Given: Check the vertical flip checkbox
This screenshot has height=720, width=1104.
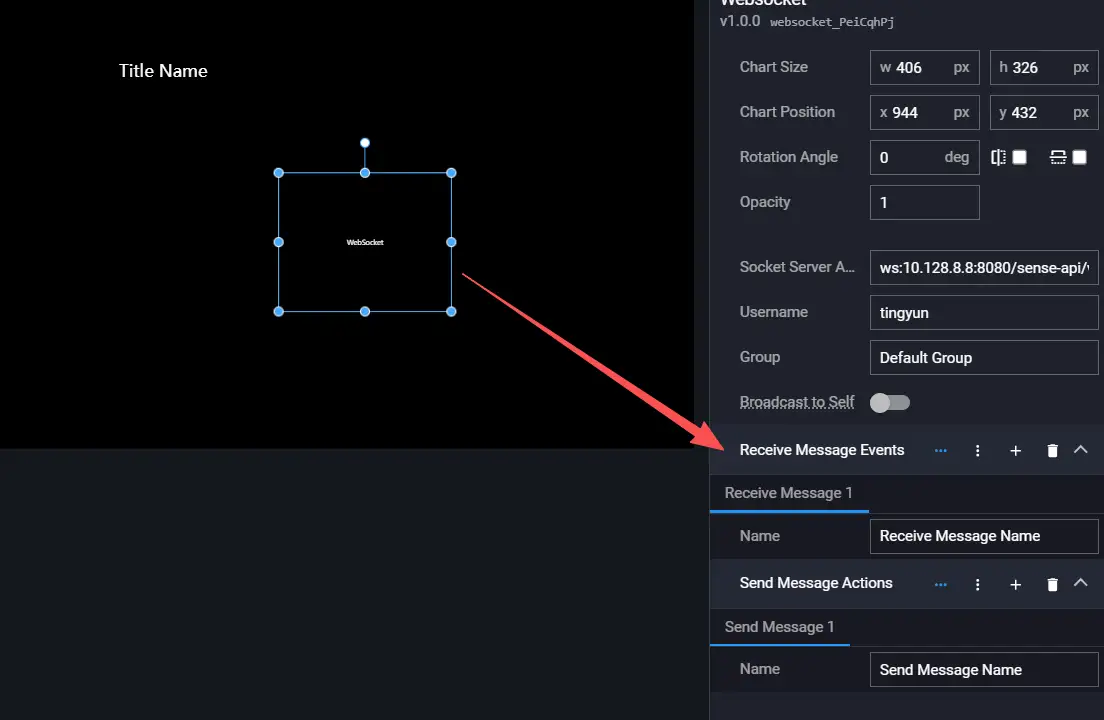Looking at the screenshot, I should pyautogui.click(x=1079, y=157).
